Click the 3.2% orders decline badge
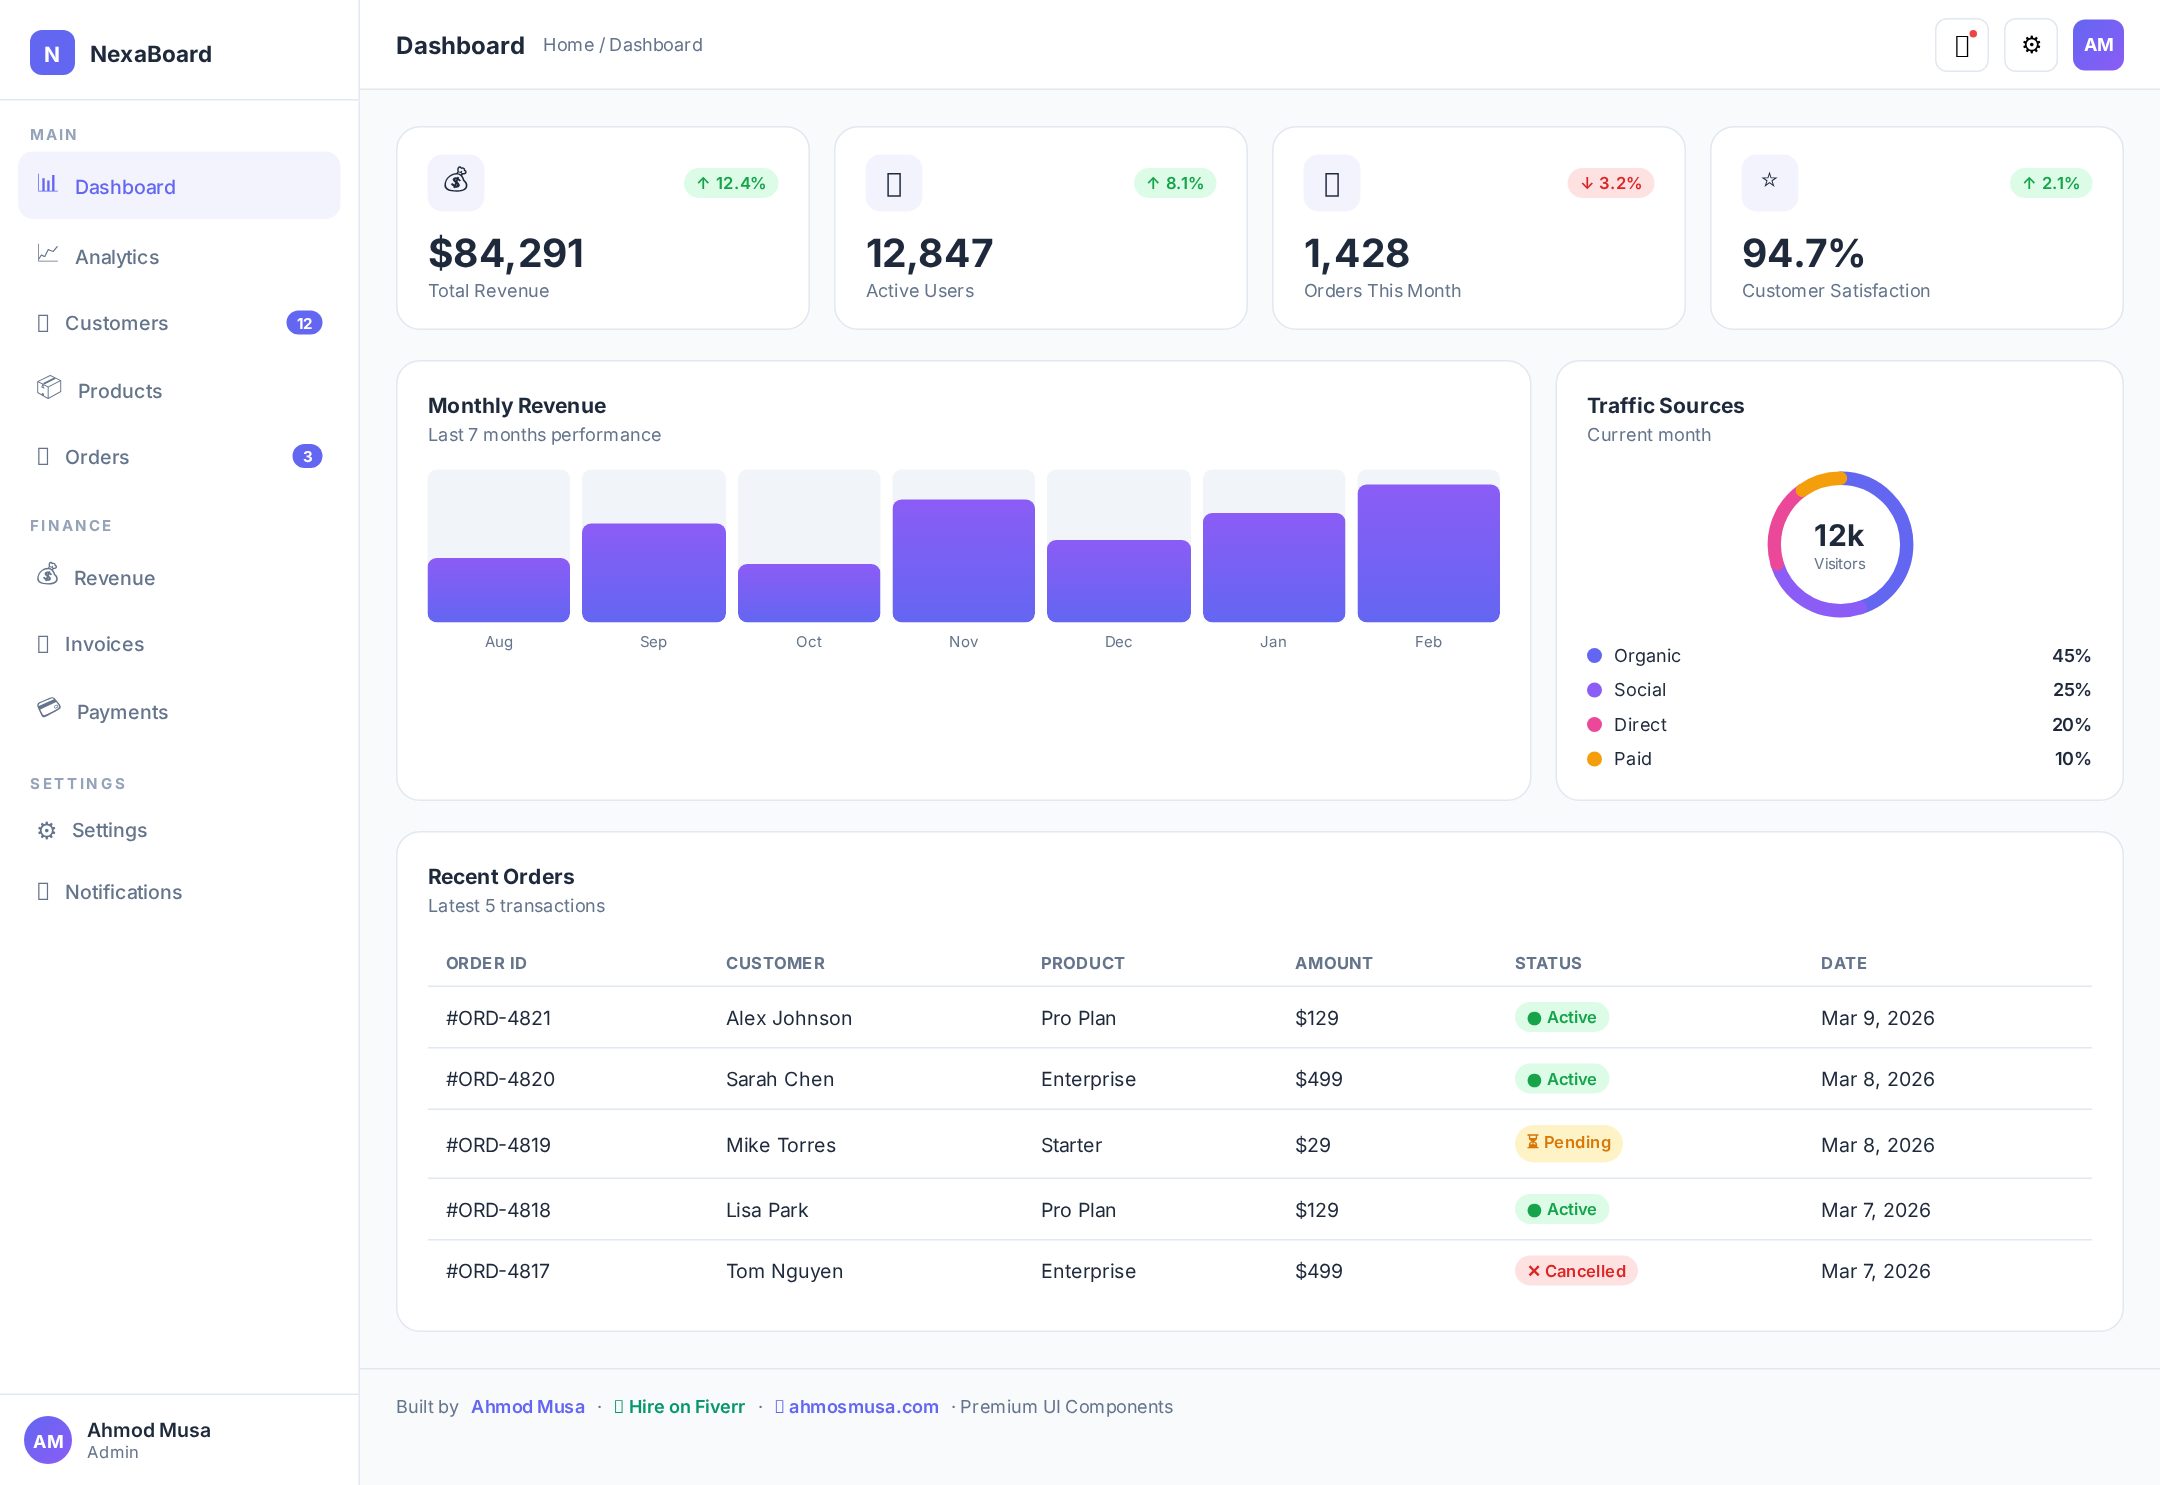 1611,183
